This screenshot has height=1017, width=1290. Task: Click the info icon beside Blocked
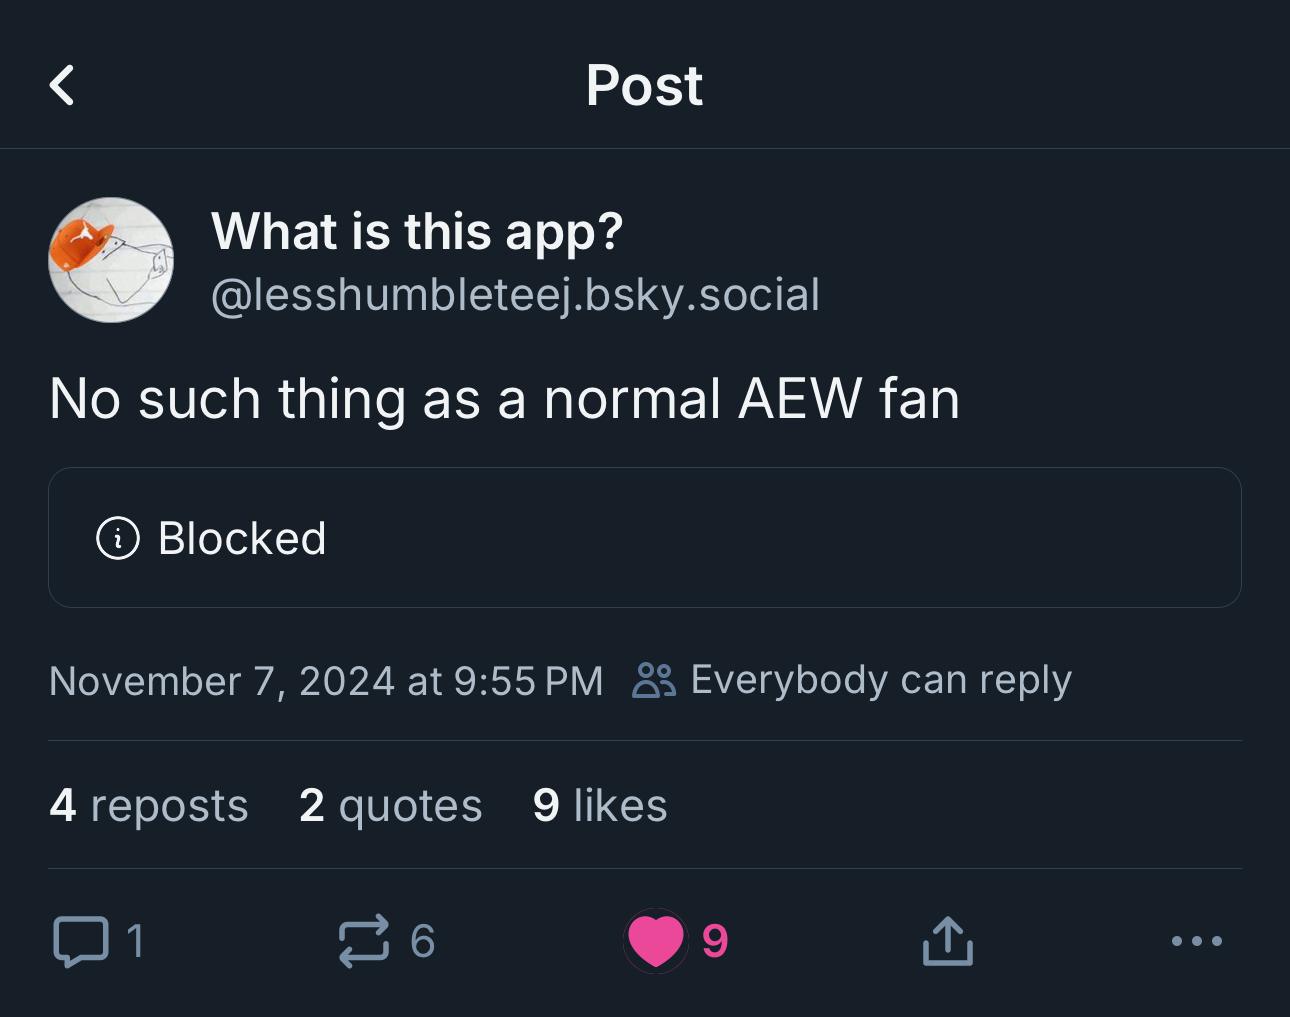click(x=117, y=538)
